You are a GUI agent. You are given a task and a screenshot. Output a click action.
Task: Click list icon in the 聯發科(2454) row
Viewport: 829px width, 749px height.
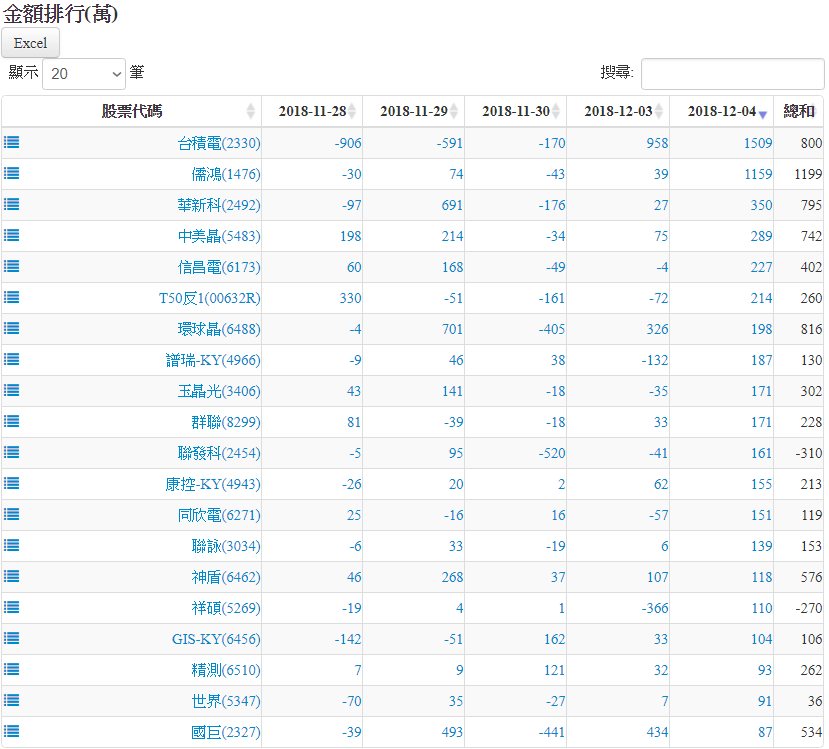(x=12, y=453)
